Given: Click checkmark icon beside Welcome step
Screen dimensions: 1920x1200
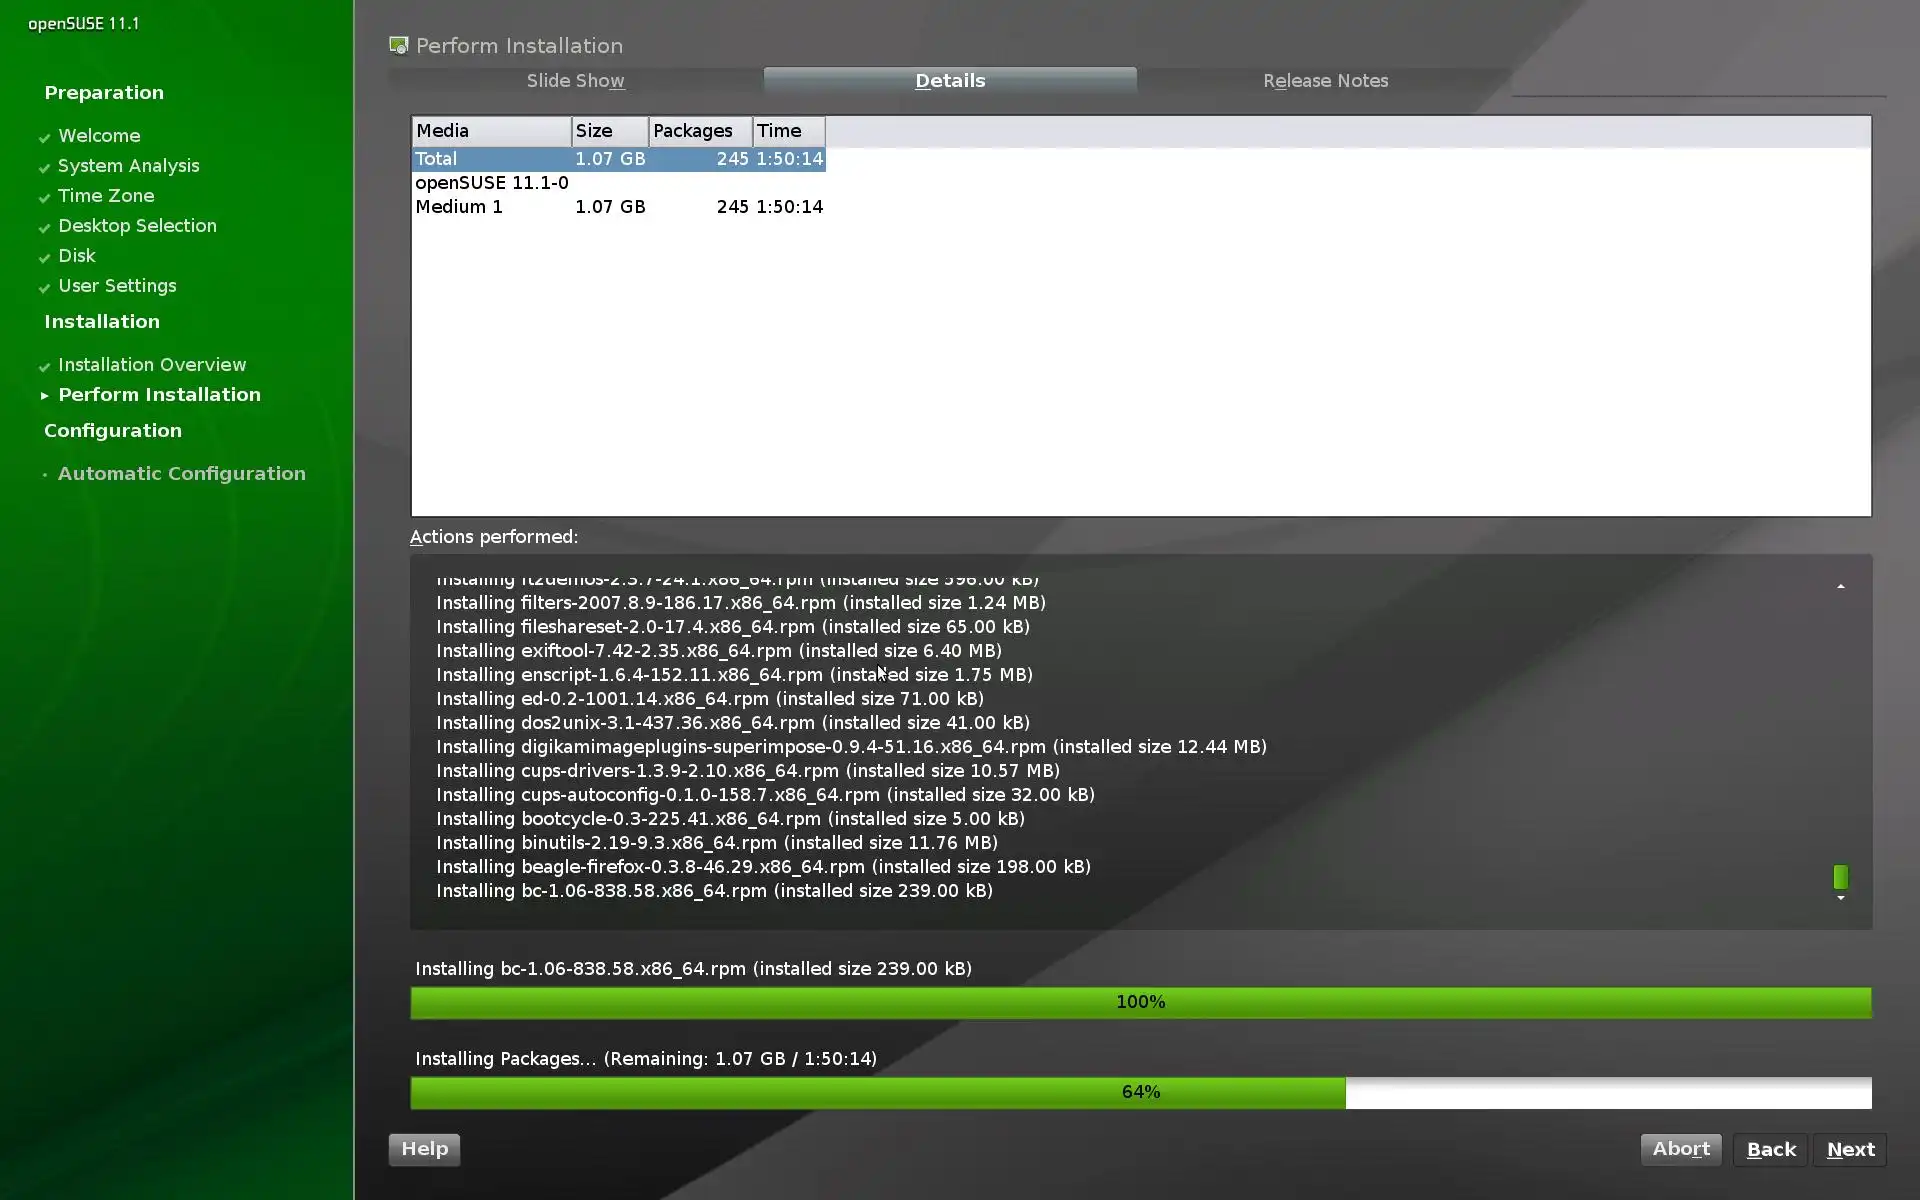Looking at the screenshot, I should [44, 137].
